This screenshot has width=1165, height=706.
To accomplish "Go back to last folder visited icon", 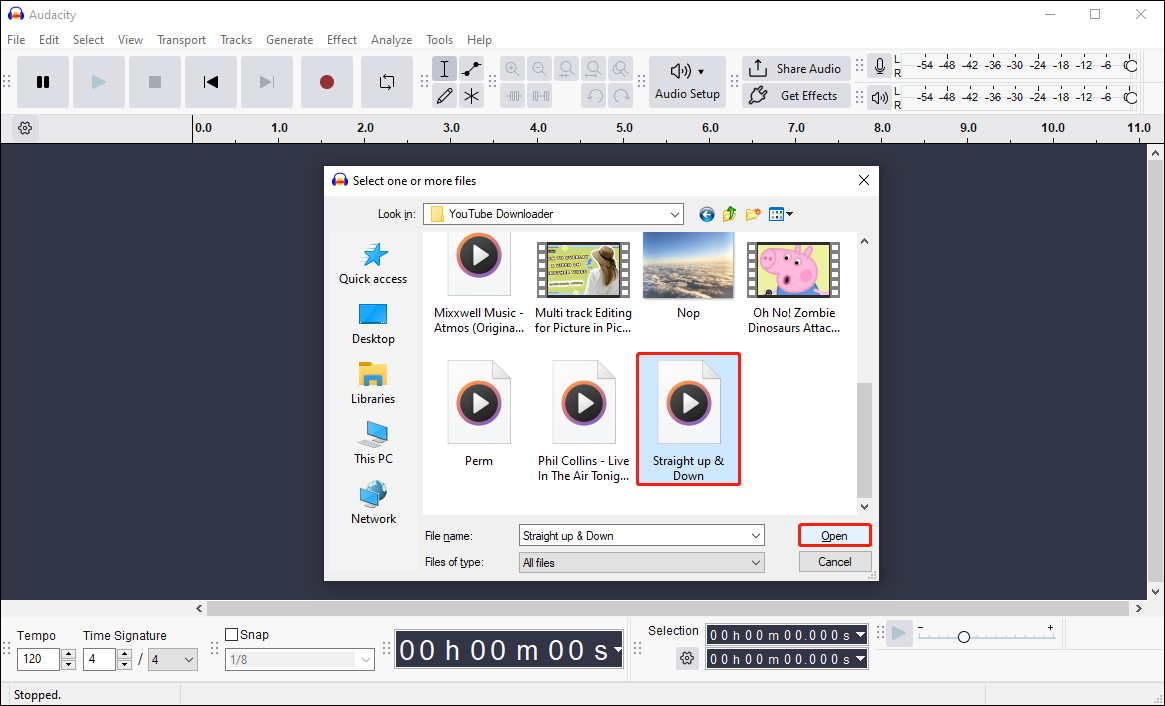I will click(x=707, y=214).
